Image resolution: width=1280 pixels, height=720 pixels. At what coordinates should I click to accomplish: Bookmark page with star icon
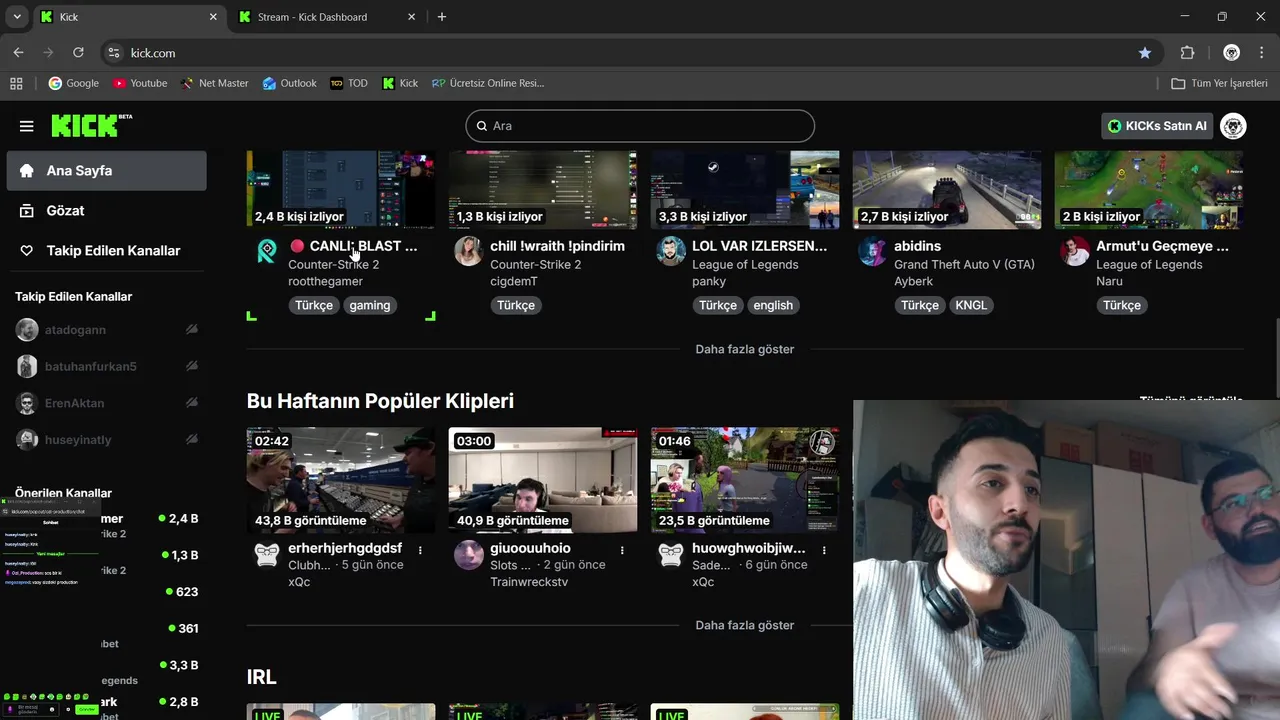pos(1145,53)
